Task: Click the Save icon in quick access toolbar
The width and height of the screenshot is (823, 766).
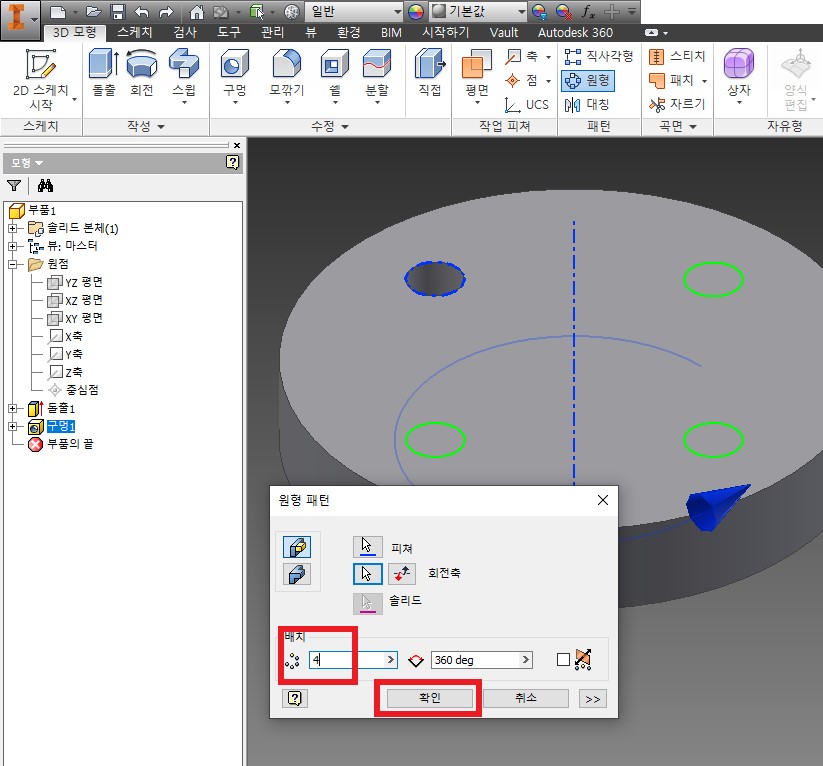Action: click(118, 12)
